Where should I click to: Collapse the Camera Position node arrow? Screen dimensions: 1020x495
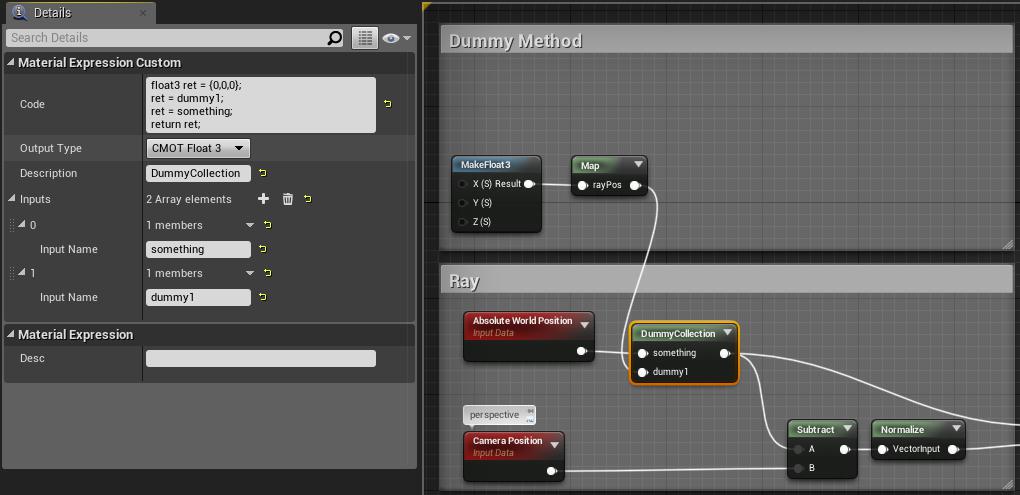pyautogui.click(x=554, y=445)
